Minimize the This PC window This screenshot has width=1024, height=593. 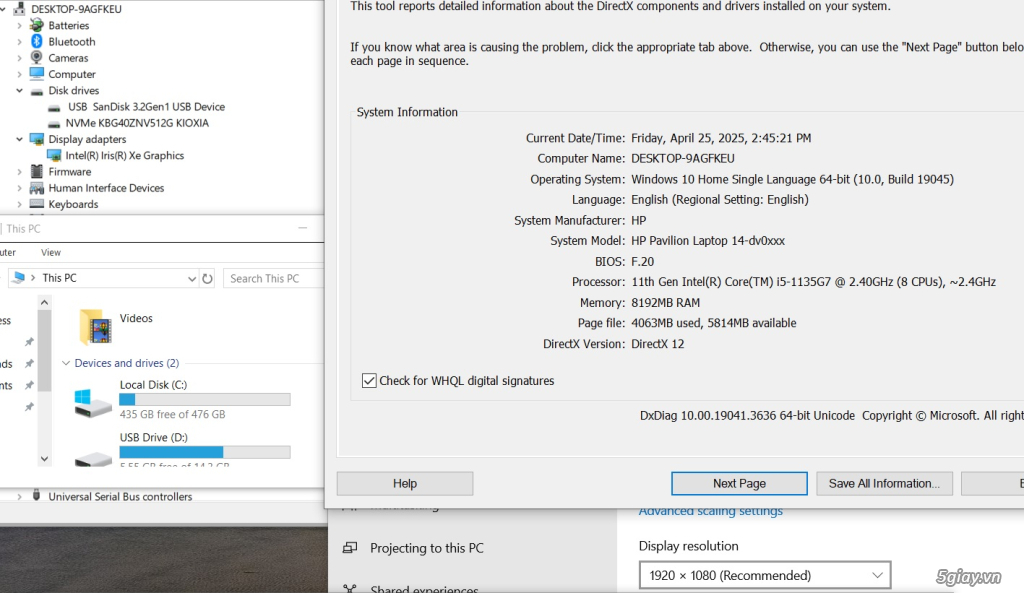pyautogui.click(x=302, y=228)
